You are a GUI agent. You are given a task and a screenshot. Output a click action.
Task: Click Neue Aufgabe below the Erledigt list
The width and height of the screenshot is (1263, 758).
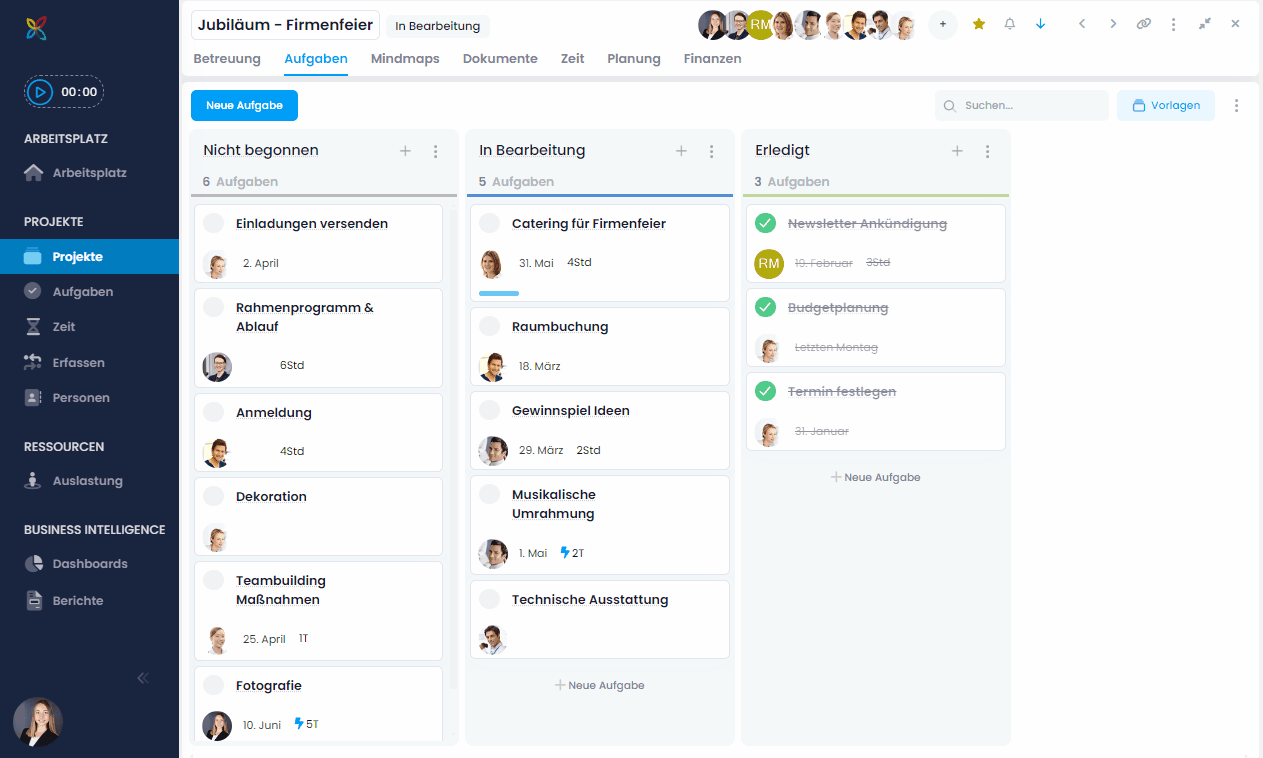click(x=876, y=478)
